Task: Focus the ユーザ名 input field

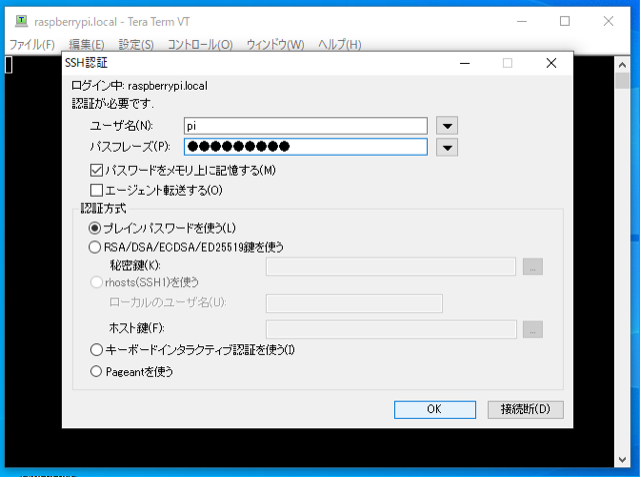Action: 306,126
